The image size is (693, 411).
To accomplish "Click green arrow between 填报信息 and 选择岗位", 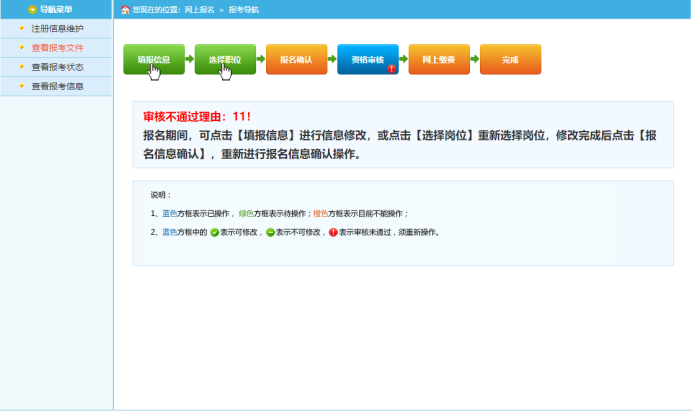I will coord(189,60).
